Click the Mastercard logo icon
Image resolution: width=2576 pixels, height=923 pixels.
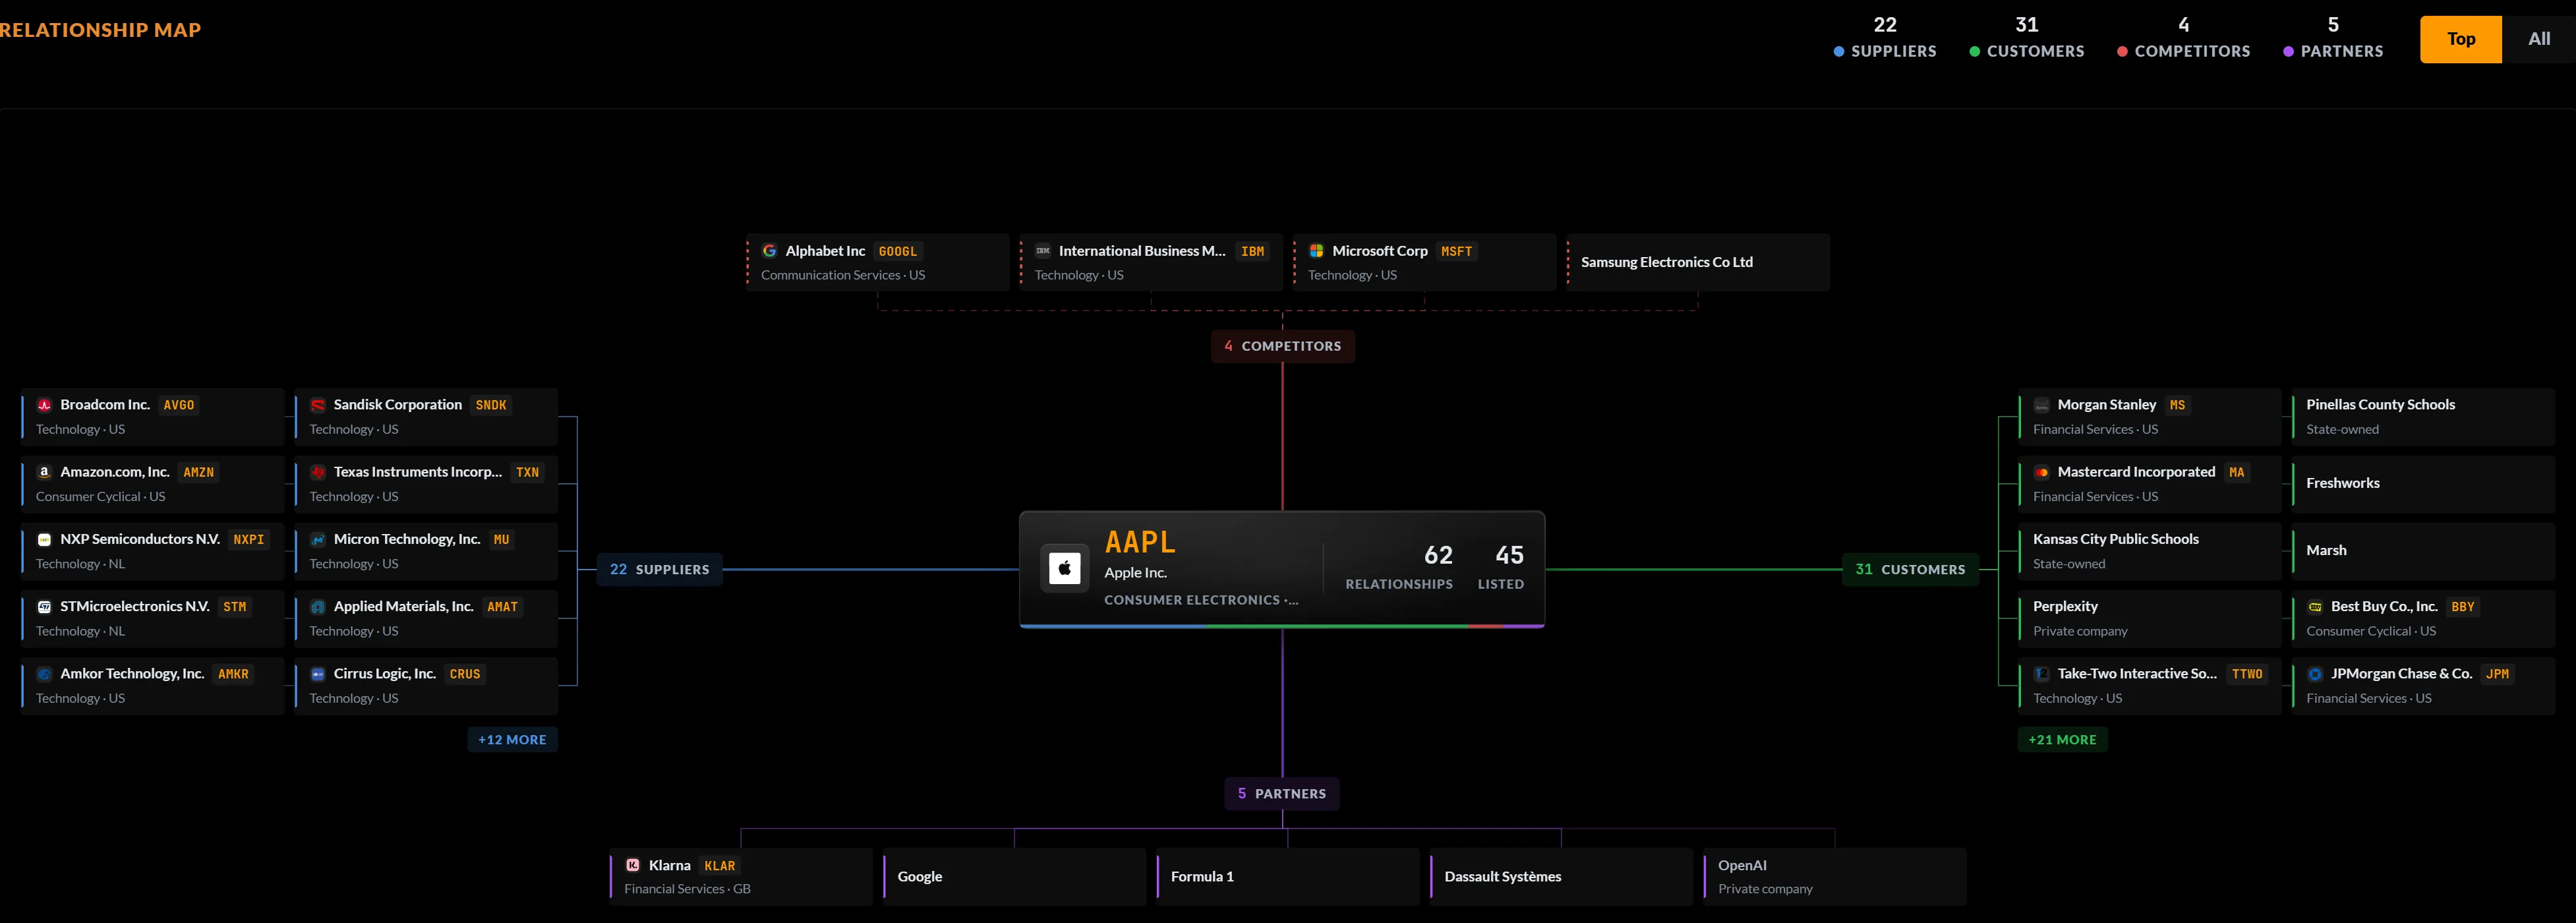click(2042, 472)
